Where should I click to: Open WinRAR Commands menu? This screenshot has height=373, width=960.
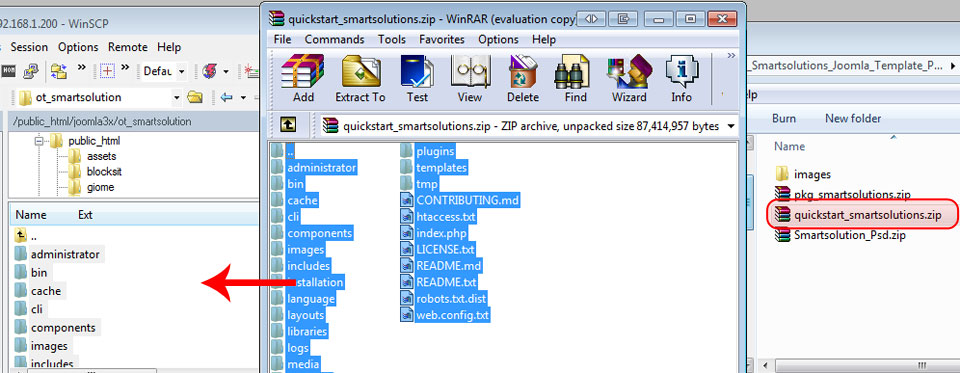point(334,39)
